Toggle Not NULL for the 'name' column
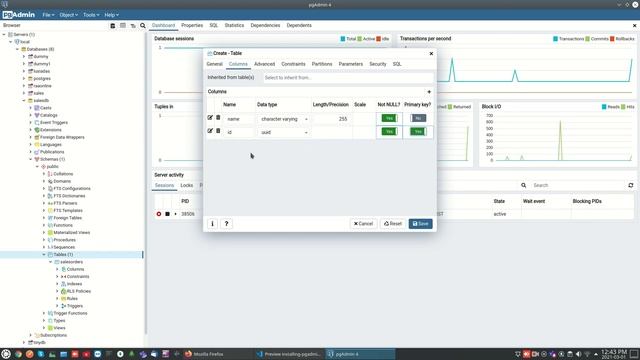Screen dimensions: 640x360 coord(389,118)
